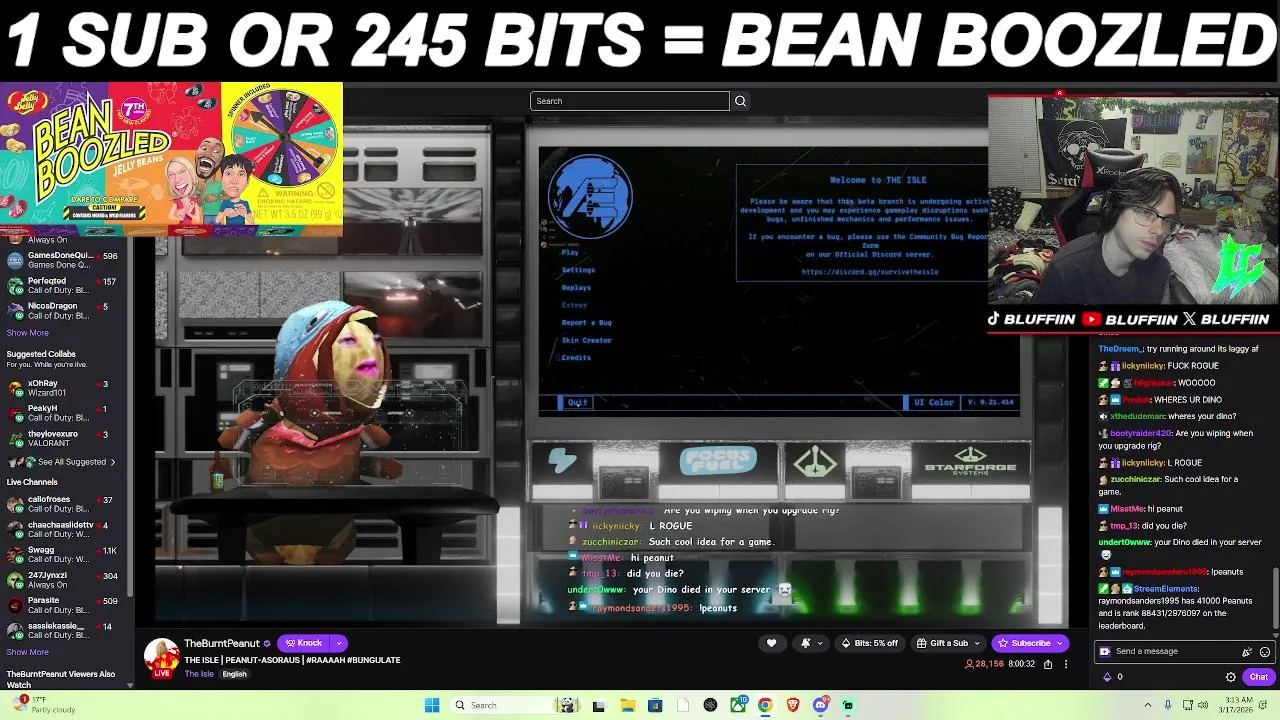Click undertOwww username in chat

pyautogui.click(x=1124, y=542)
